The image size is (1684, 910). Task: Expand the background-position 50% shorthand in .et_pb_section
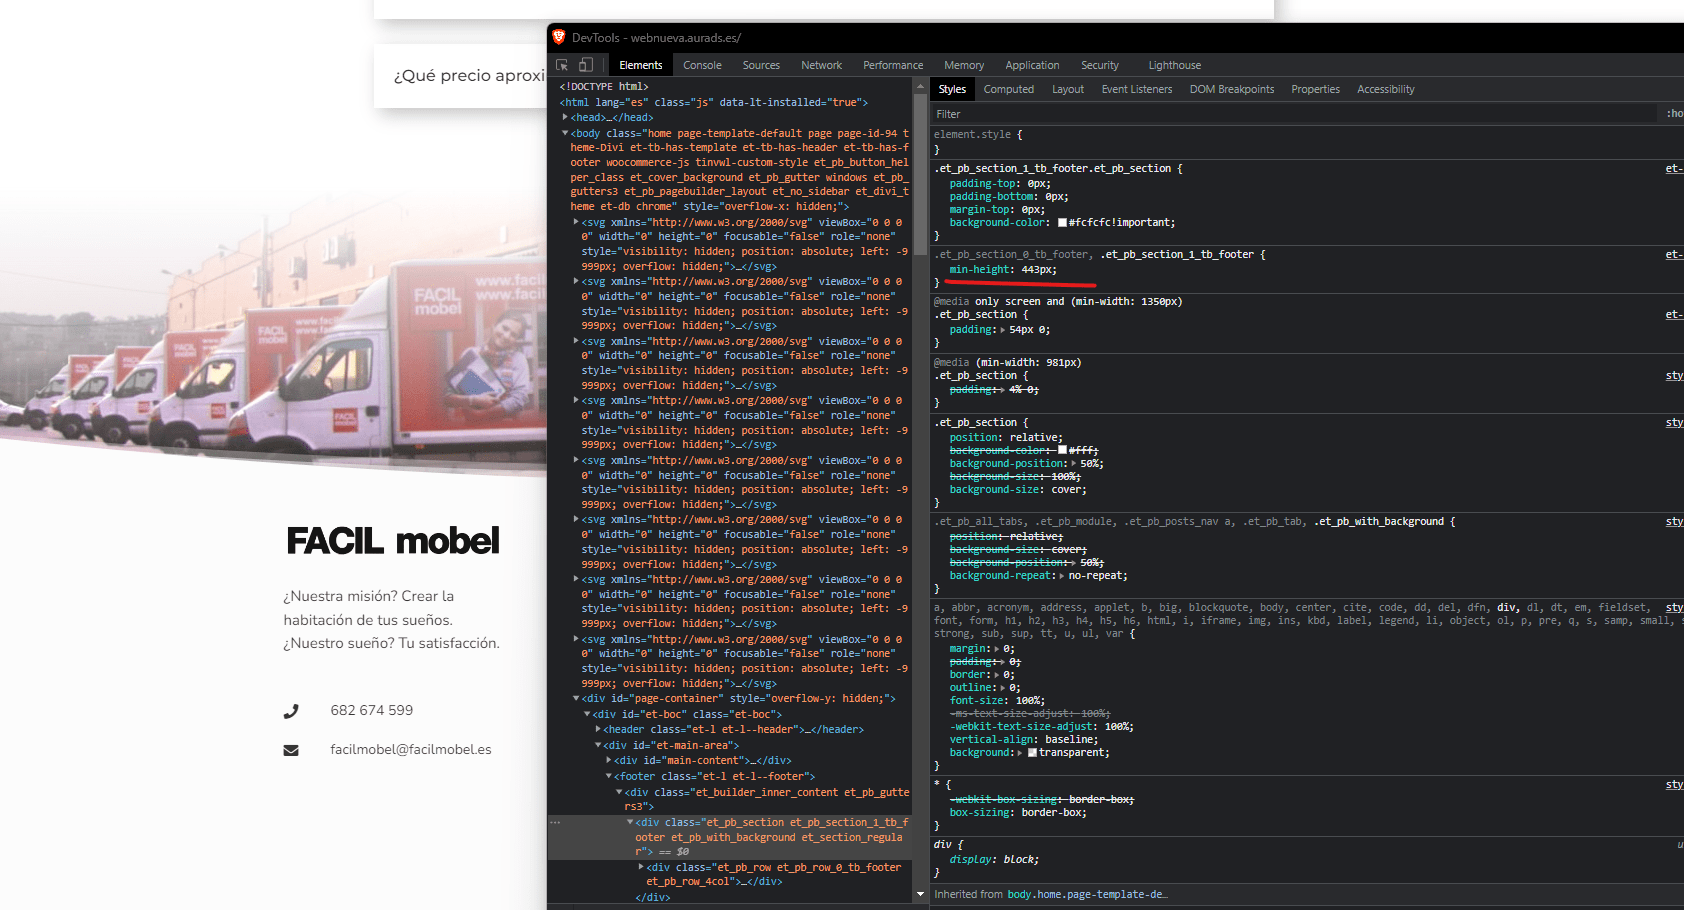point(1074,464)
